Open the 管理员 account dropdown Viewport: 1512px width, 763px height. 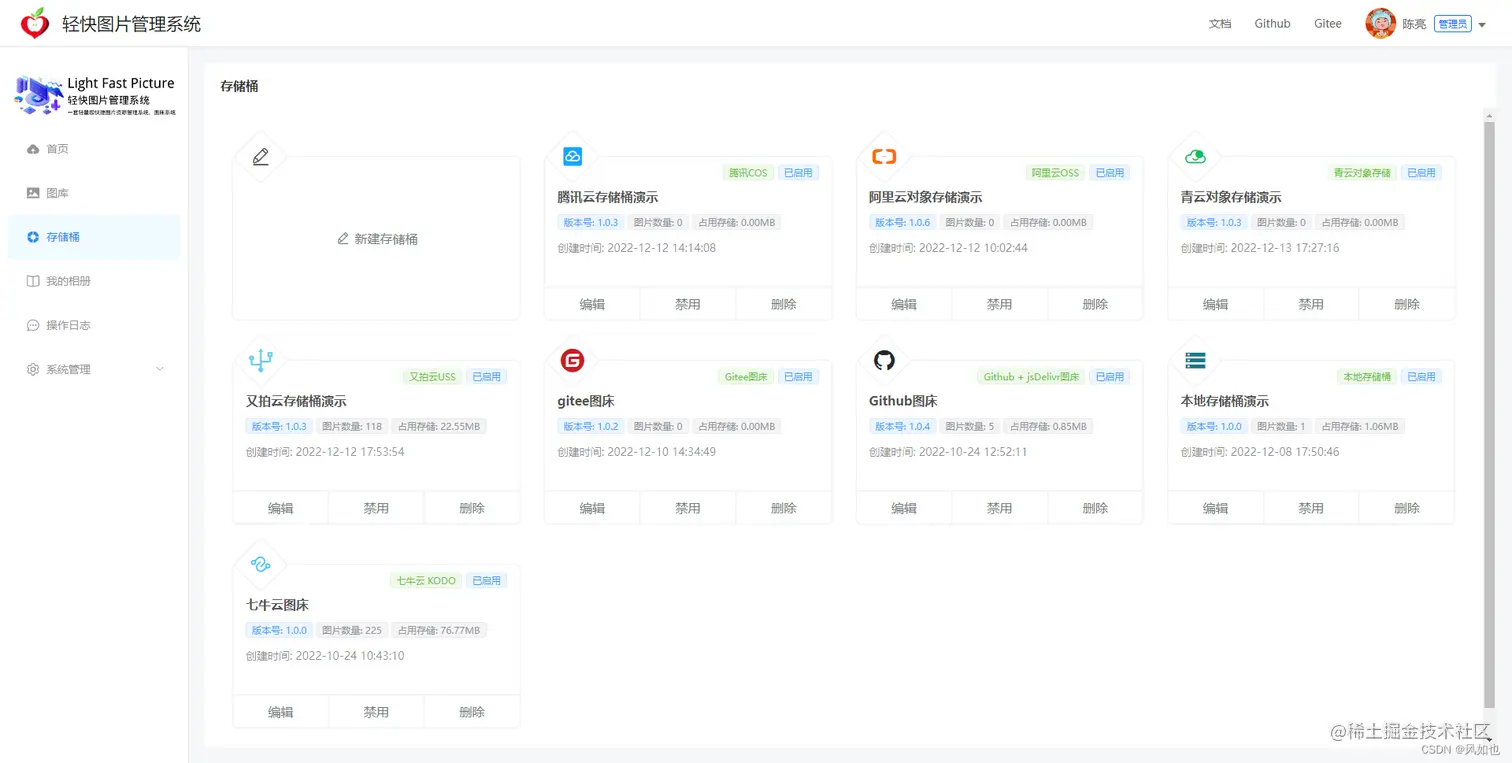[x=1452, y=23]
